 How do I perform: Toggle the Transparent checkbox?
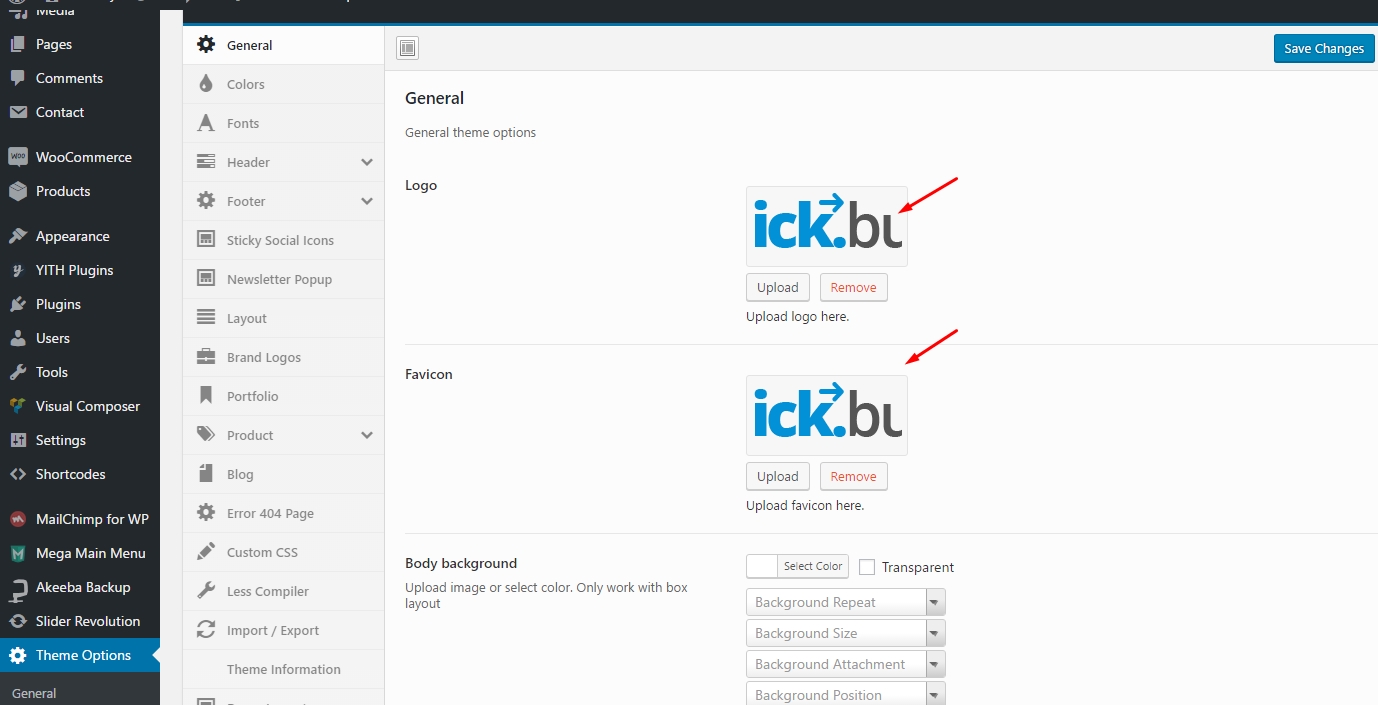tap(867, 567)
